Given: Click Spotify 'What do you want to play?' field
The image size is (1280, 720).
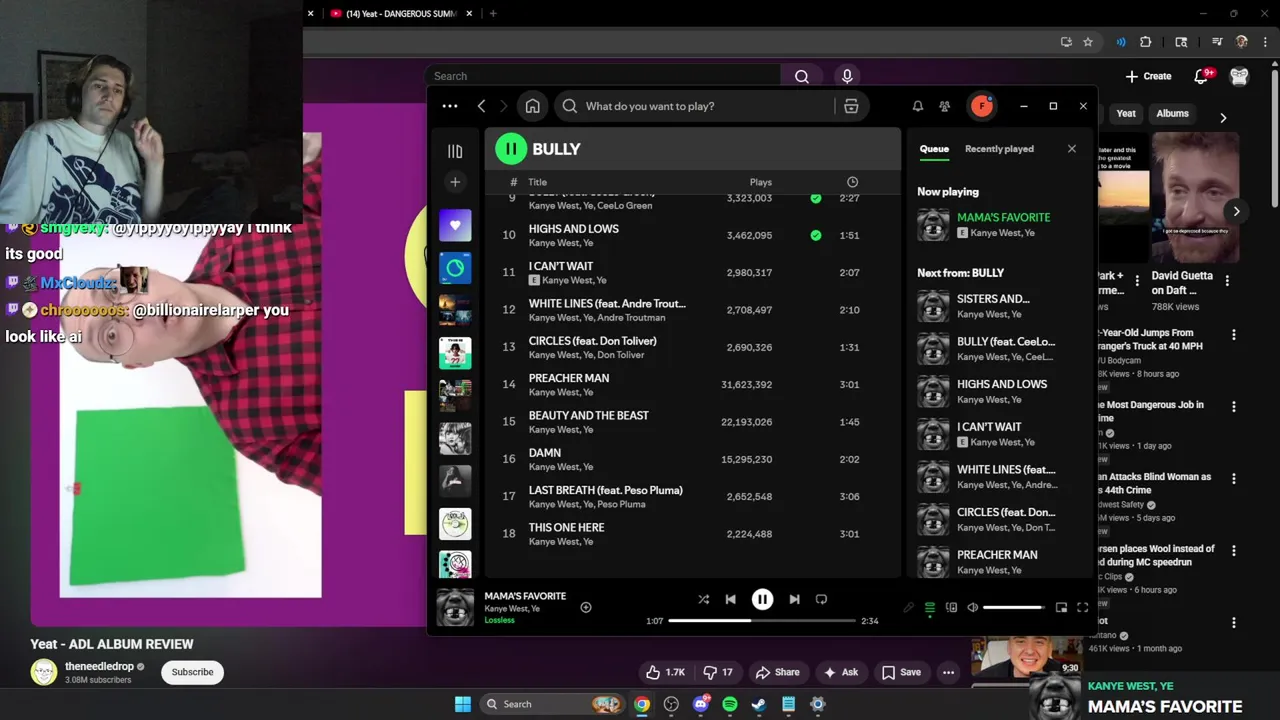Looking at the screenshot, I should (696, 106).
